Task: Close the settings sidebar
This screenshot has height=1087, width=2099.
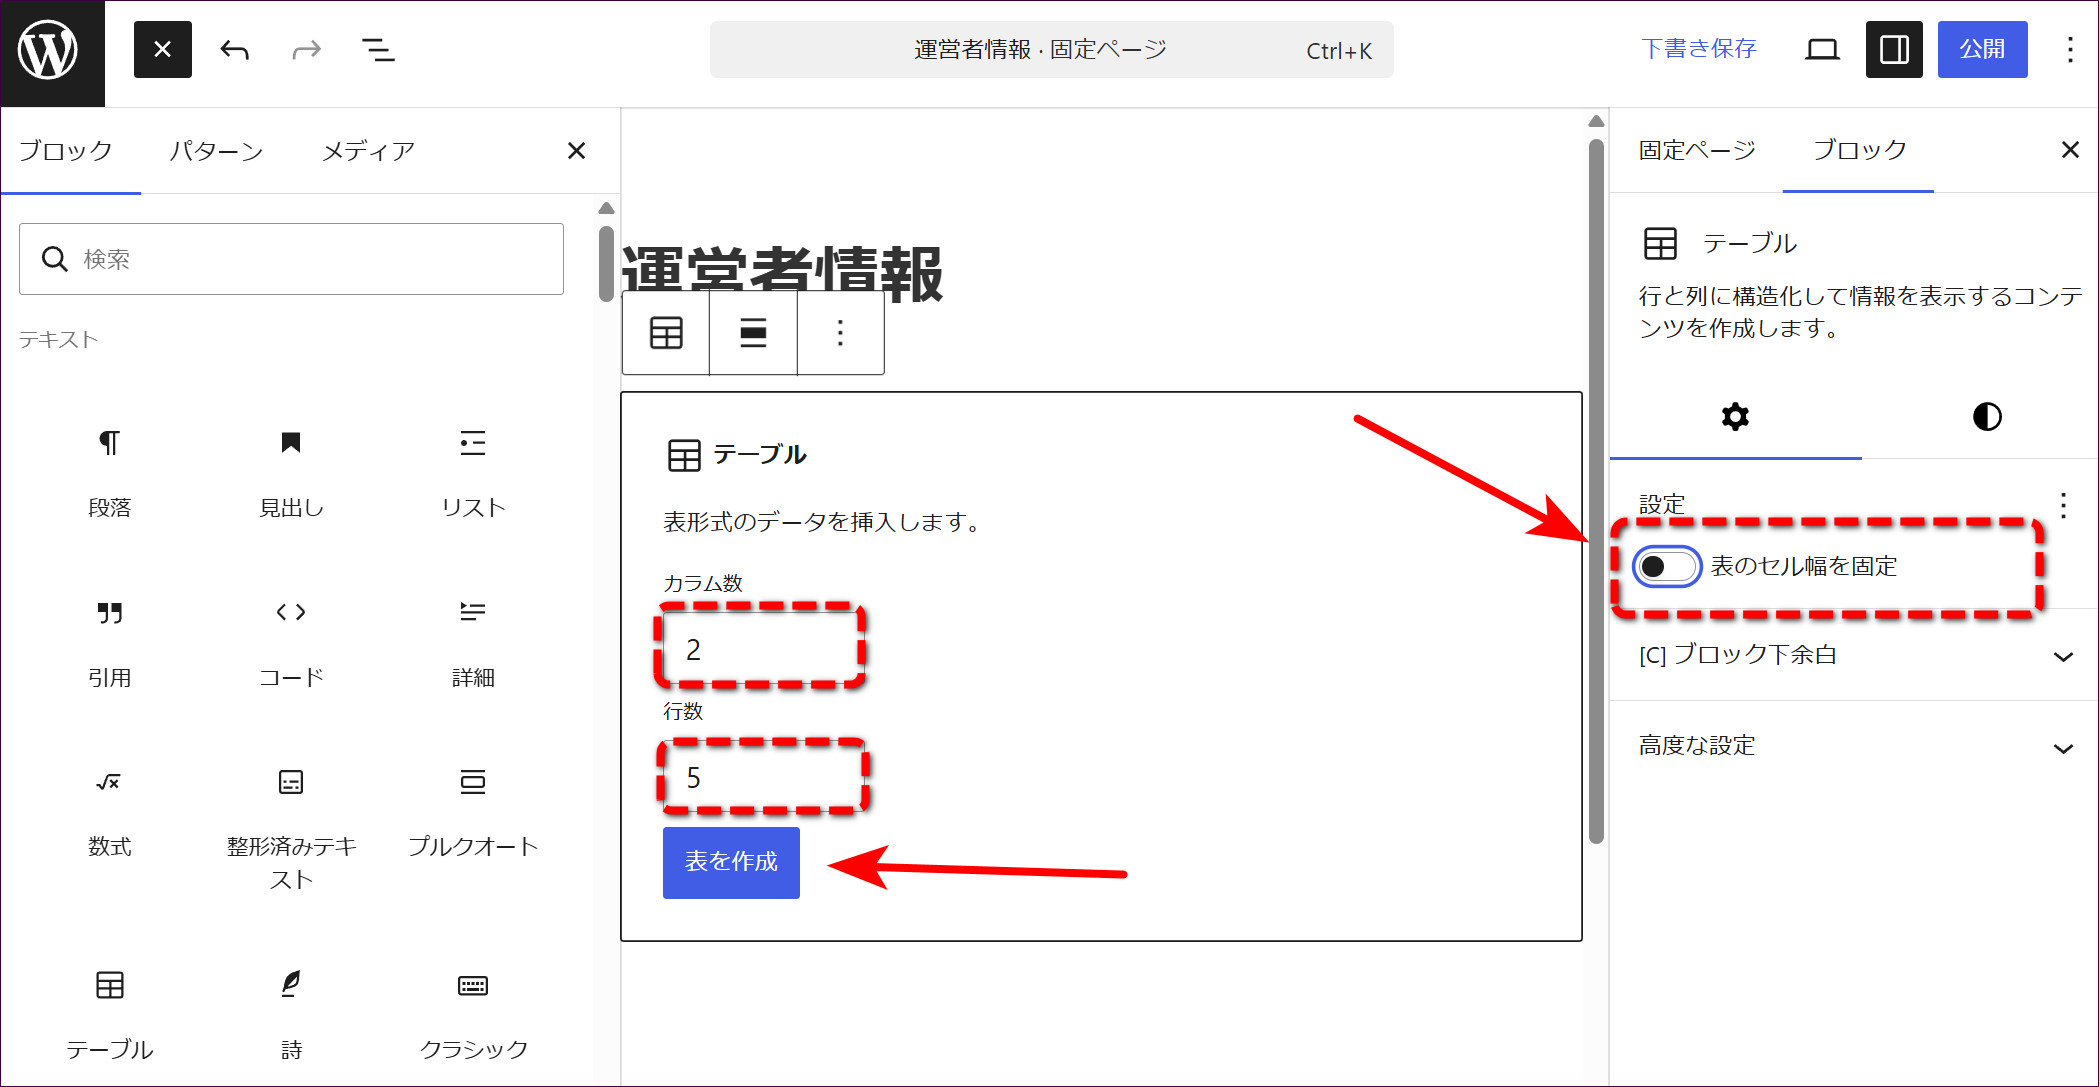Action: tap(2070, 150)
